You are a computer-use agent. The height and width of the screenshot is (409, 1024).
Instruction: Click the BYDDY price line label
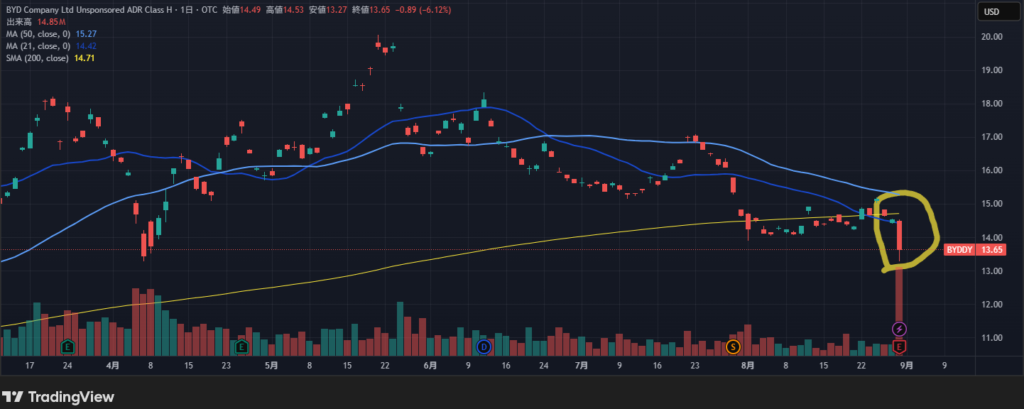point(959,250)
